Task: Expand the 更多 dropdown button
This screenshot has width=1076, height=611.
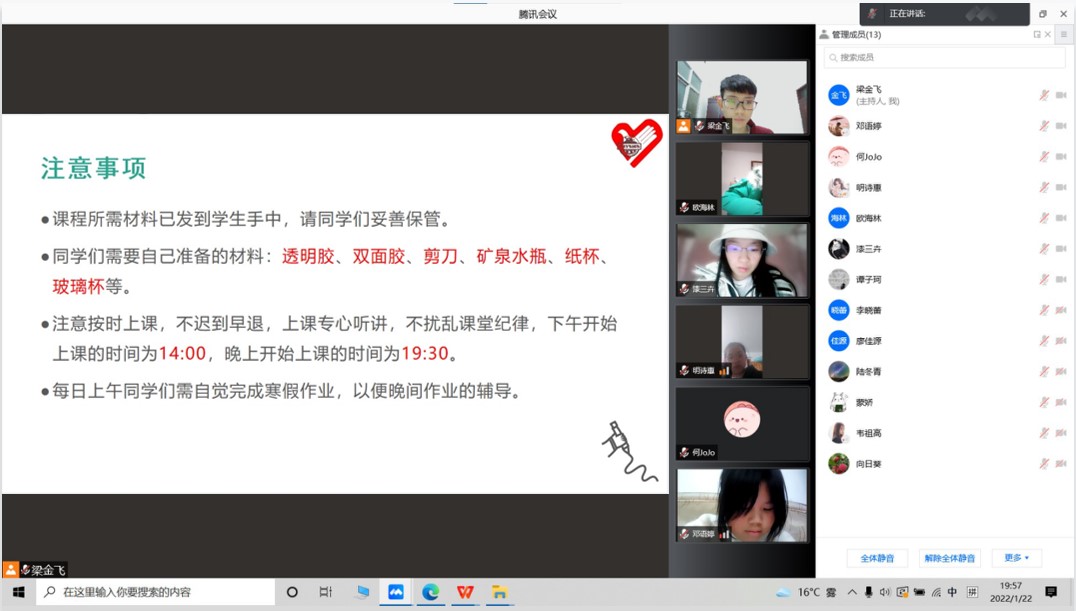Action: [x=1016, y=558]
